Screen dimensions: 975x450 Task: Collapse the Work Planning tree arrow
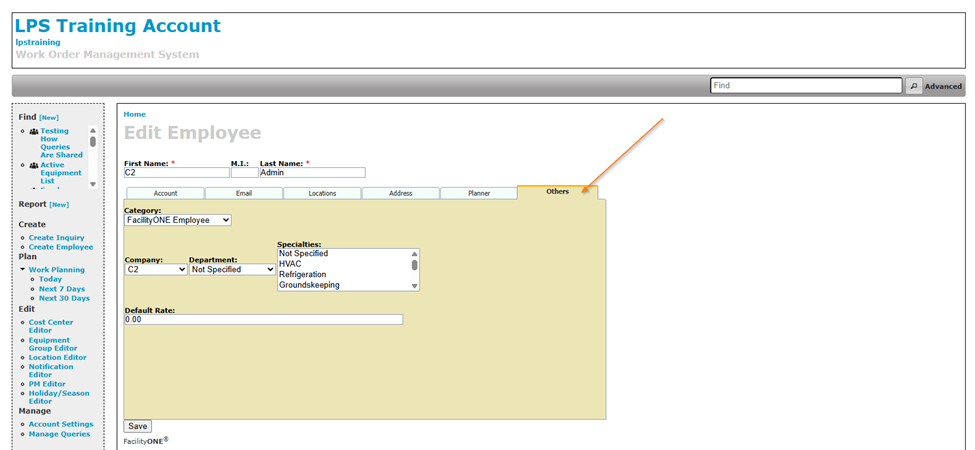pyautogui.click(x=22, y=270)
